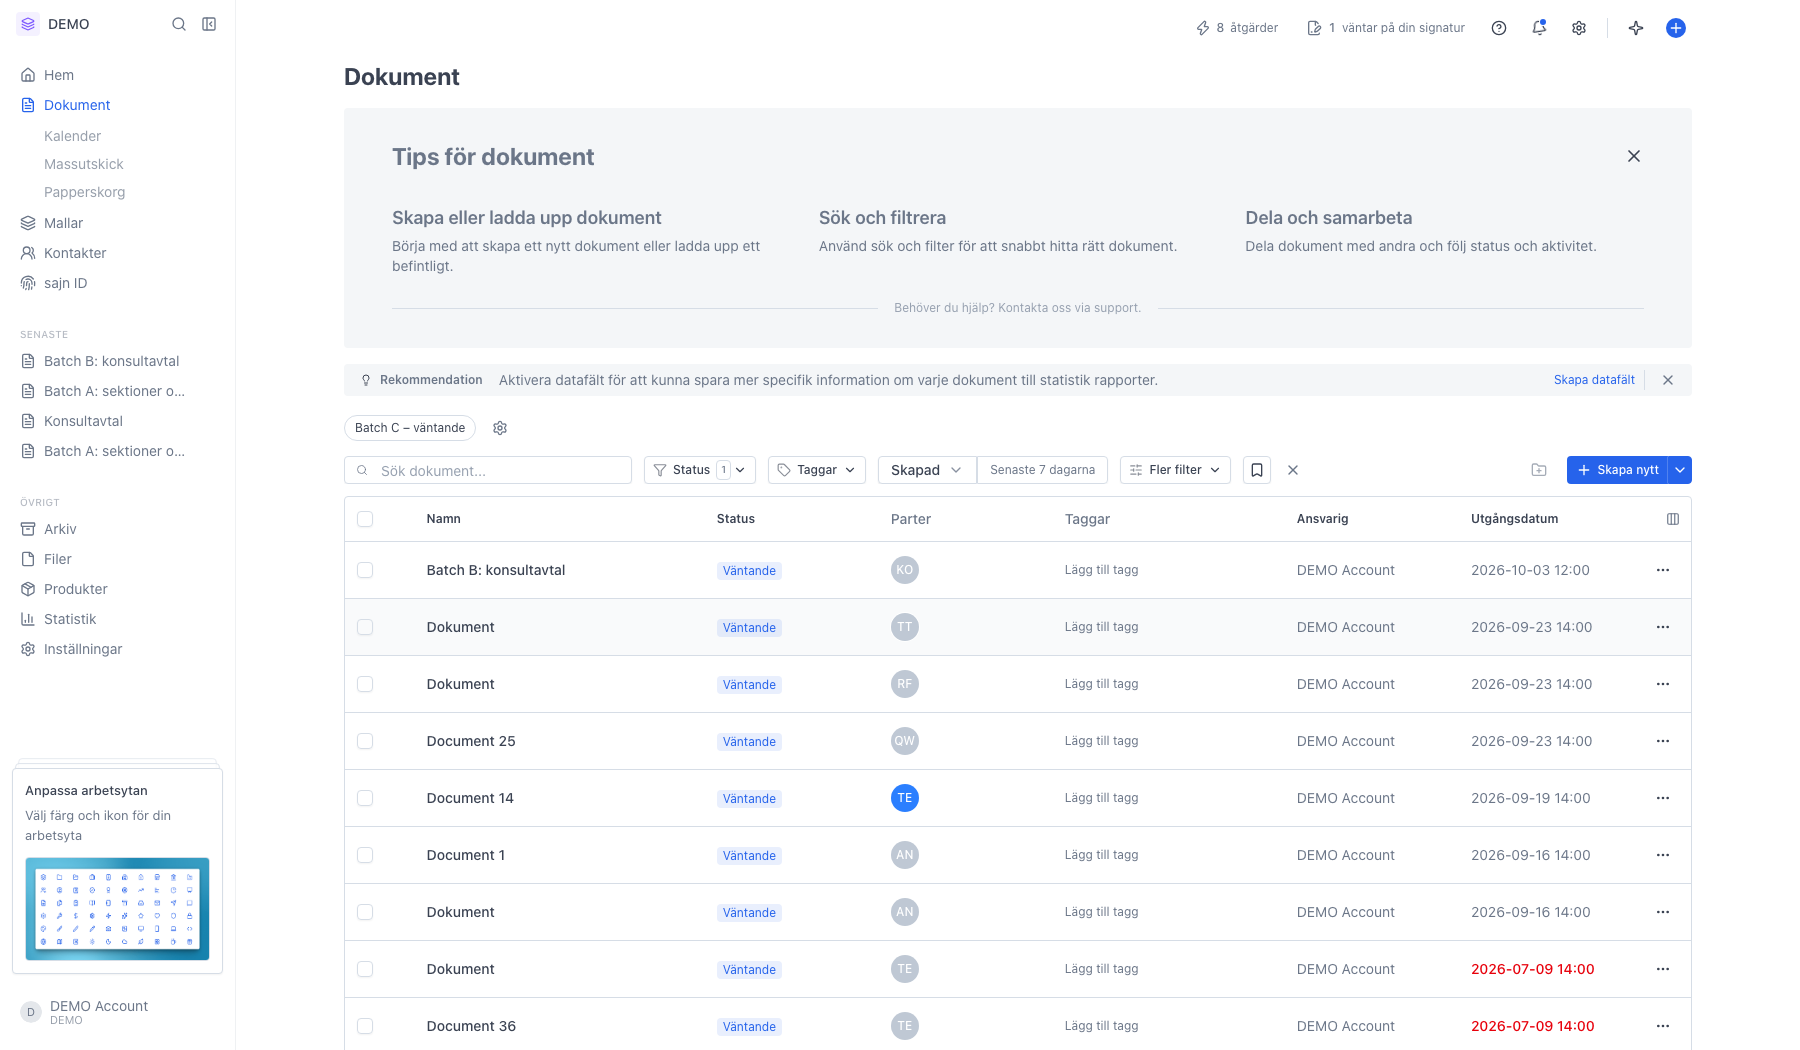Screen dimensions: 1800x1050
Task: Expand the Taggar dropdown
Action: click(x=817, y=470)
